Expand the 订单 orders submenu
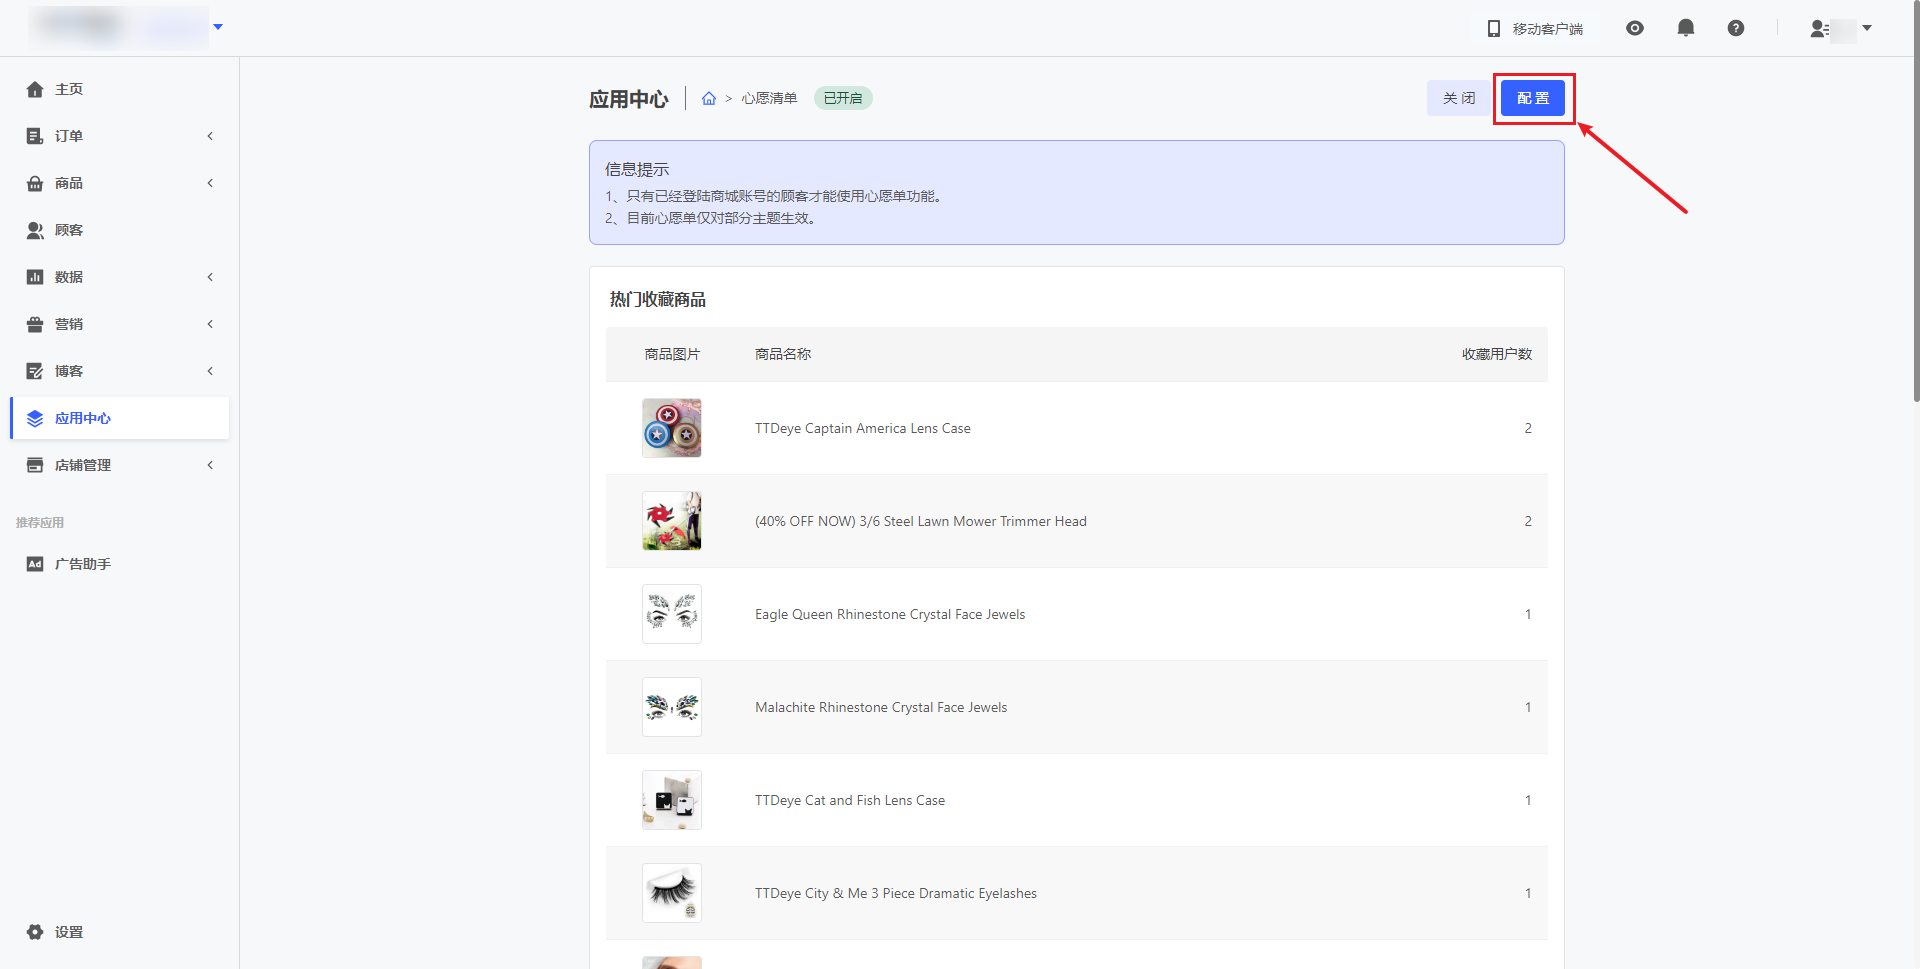The image size is (1920, 969). click(x=210, y=136)
